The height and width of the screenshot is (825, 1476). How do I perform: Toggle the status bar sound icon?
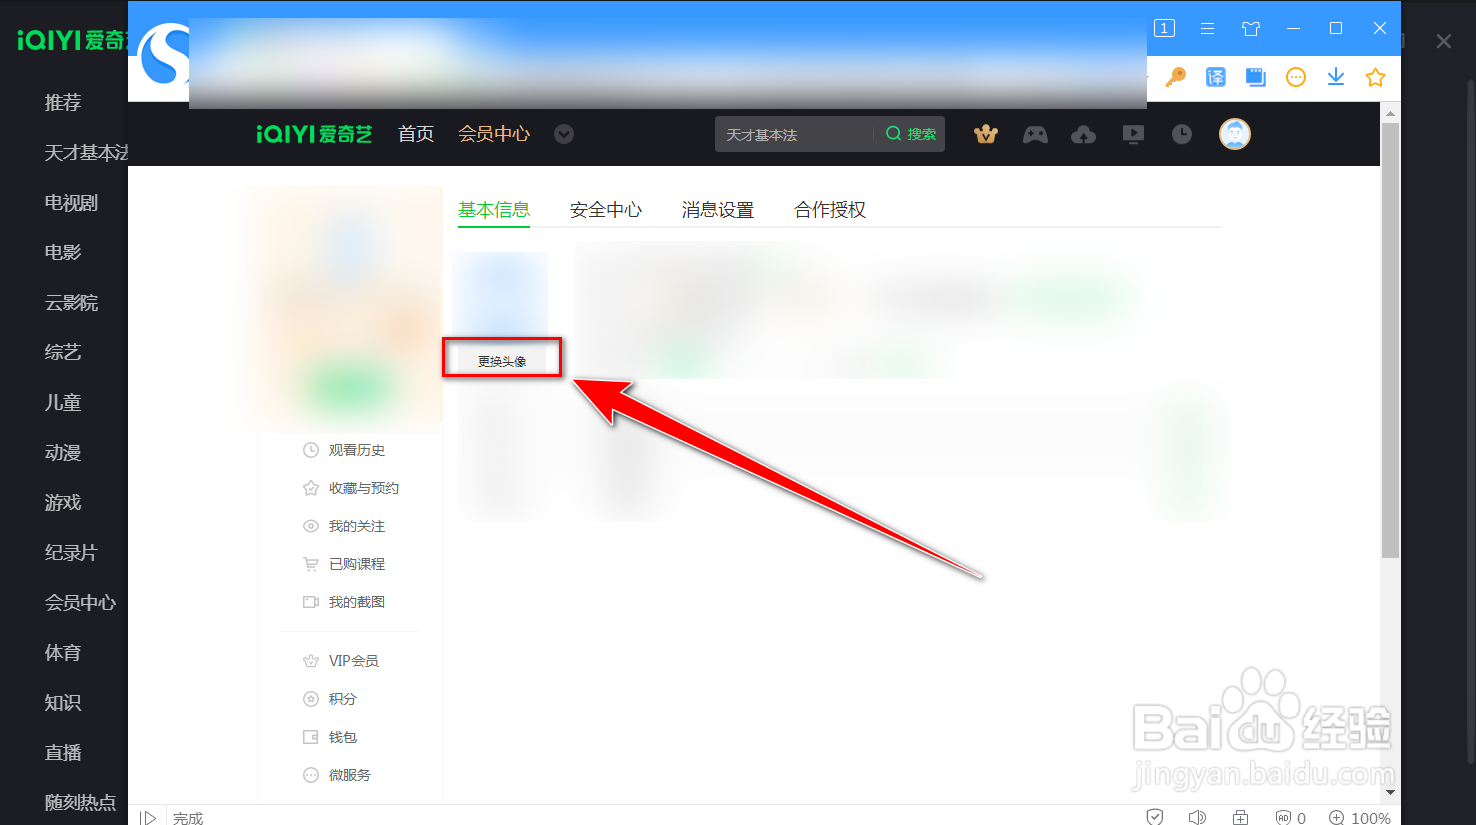point(1197,817)
